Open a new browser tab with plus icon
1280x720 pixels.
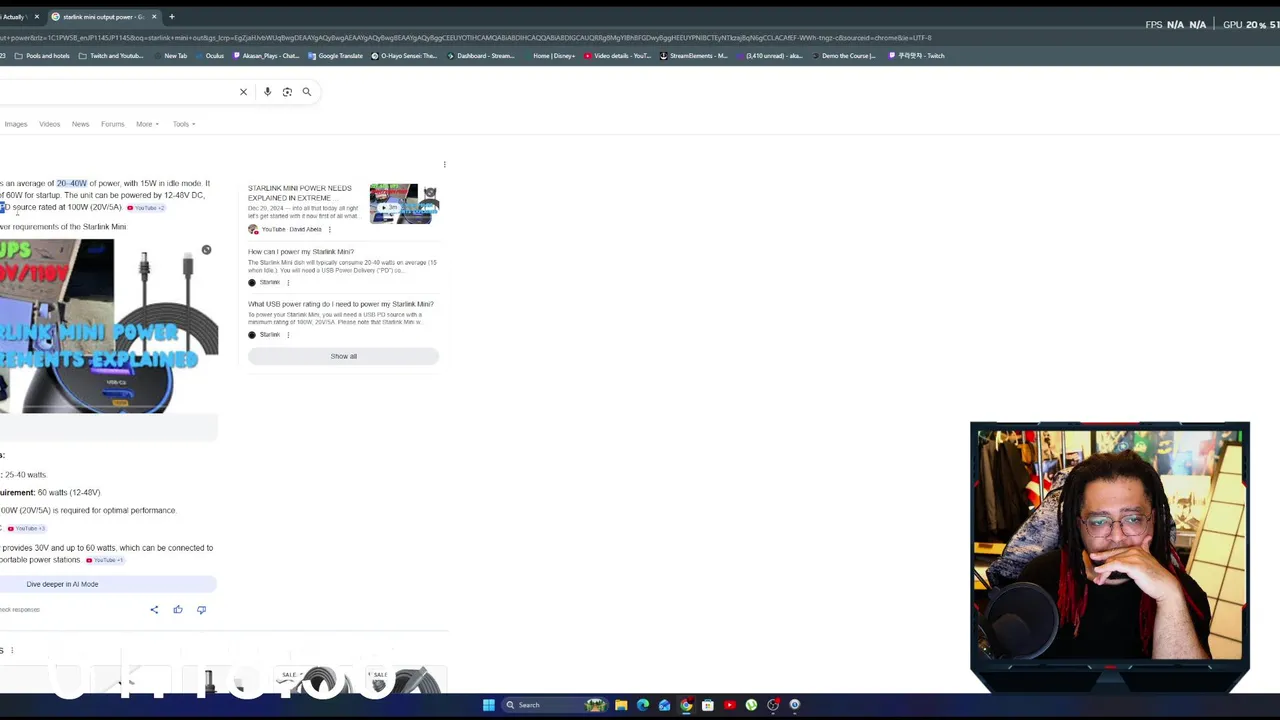pos(171,17)
